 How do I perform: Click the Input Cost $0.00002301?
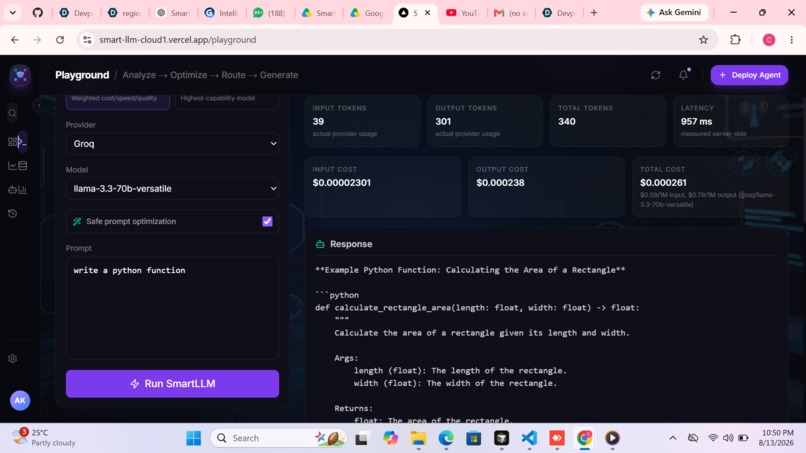[x=341, y=183]
